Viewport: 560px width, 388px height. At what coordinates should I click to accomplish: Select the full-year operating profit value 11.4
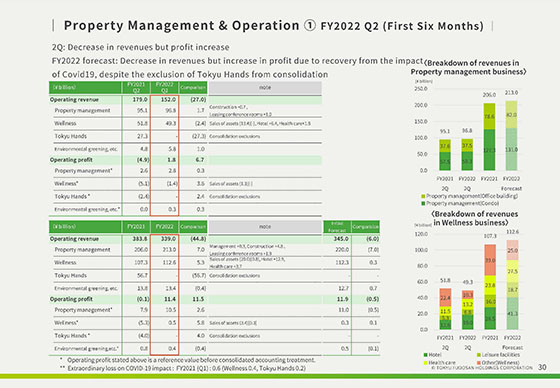[170, 299]
